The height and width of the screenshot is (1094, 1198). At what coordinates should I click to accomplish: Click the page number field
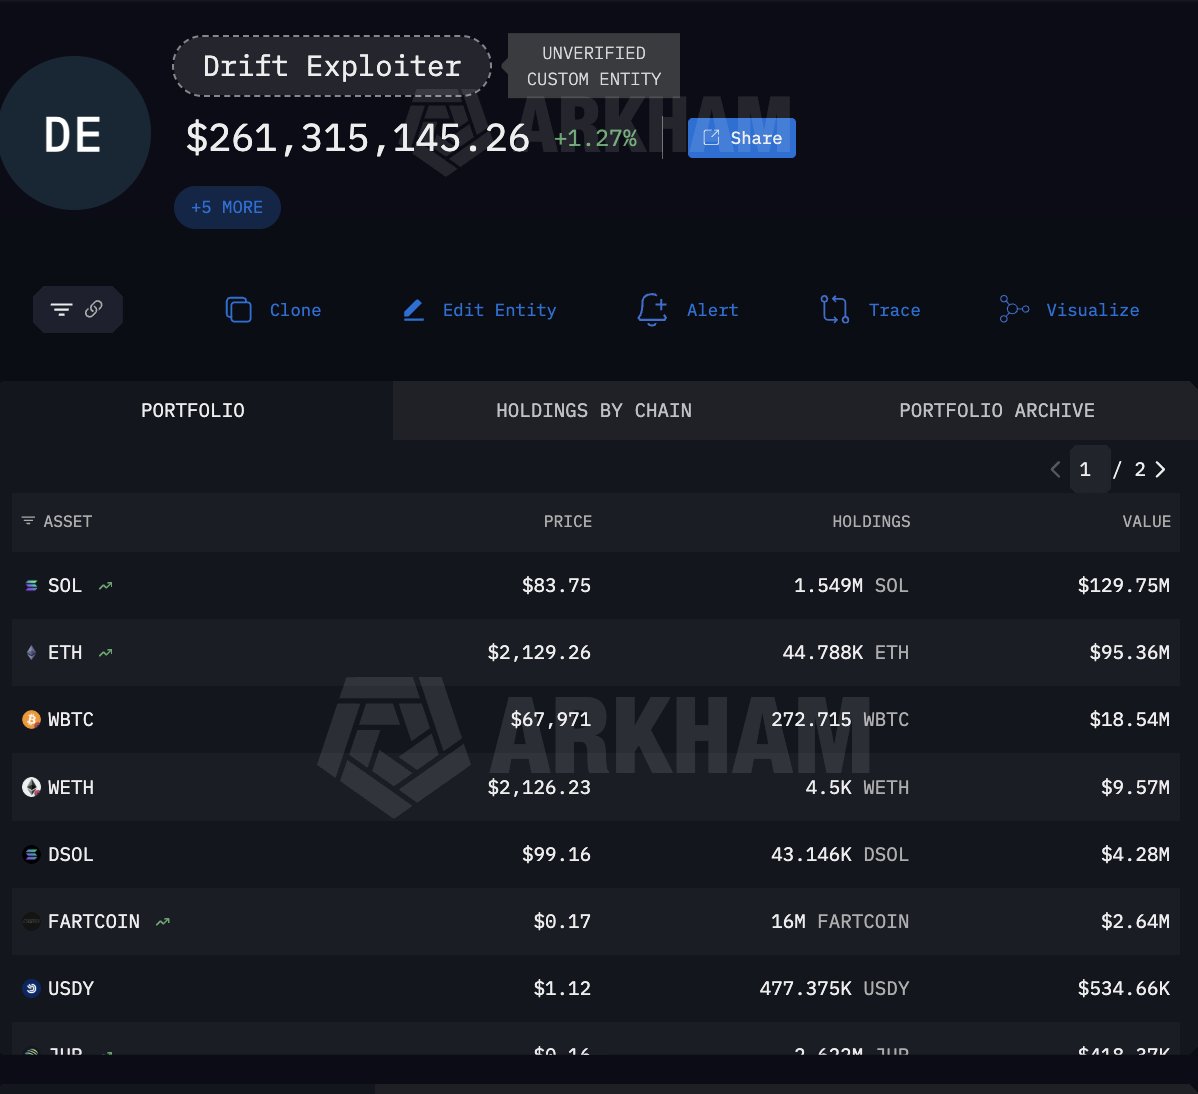1090,469
